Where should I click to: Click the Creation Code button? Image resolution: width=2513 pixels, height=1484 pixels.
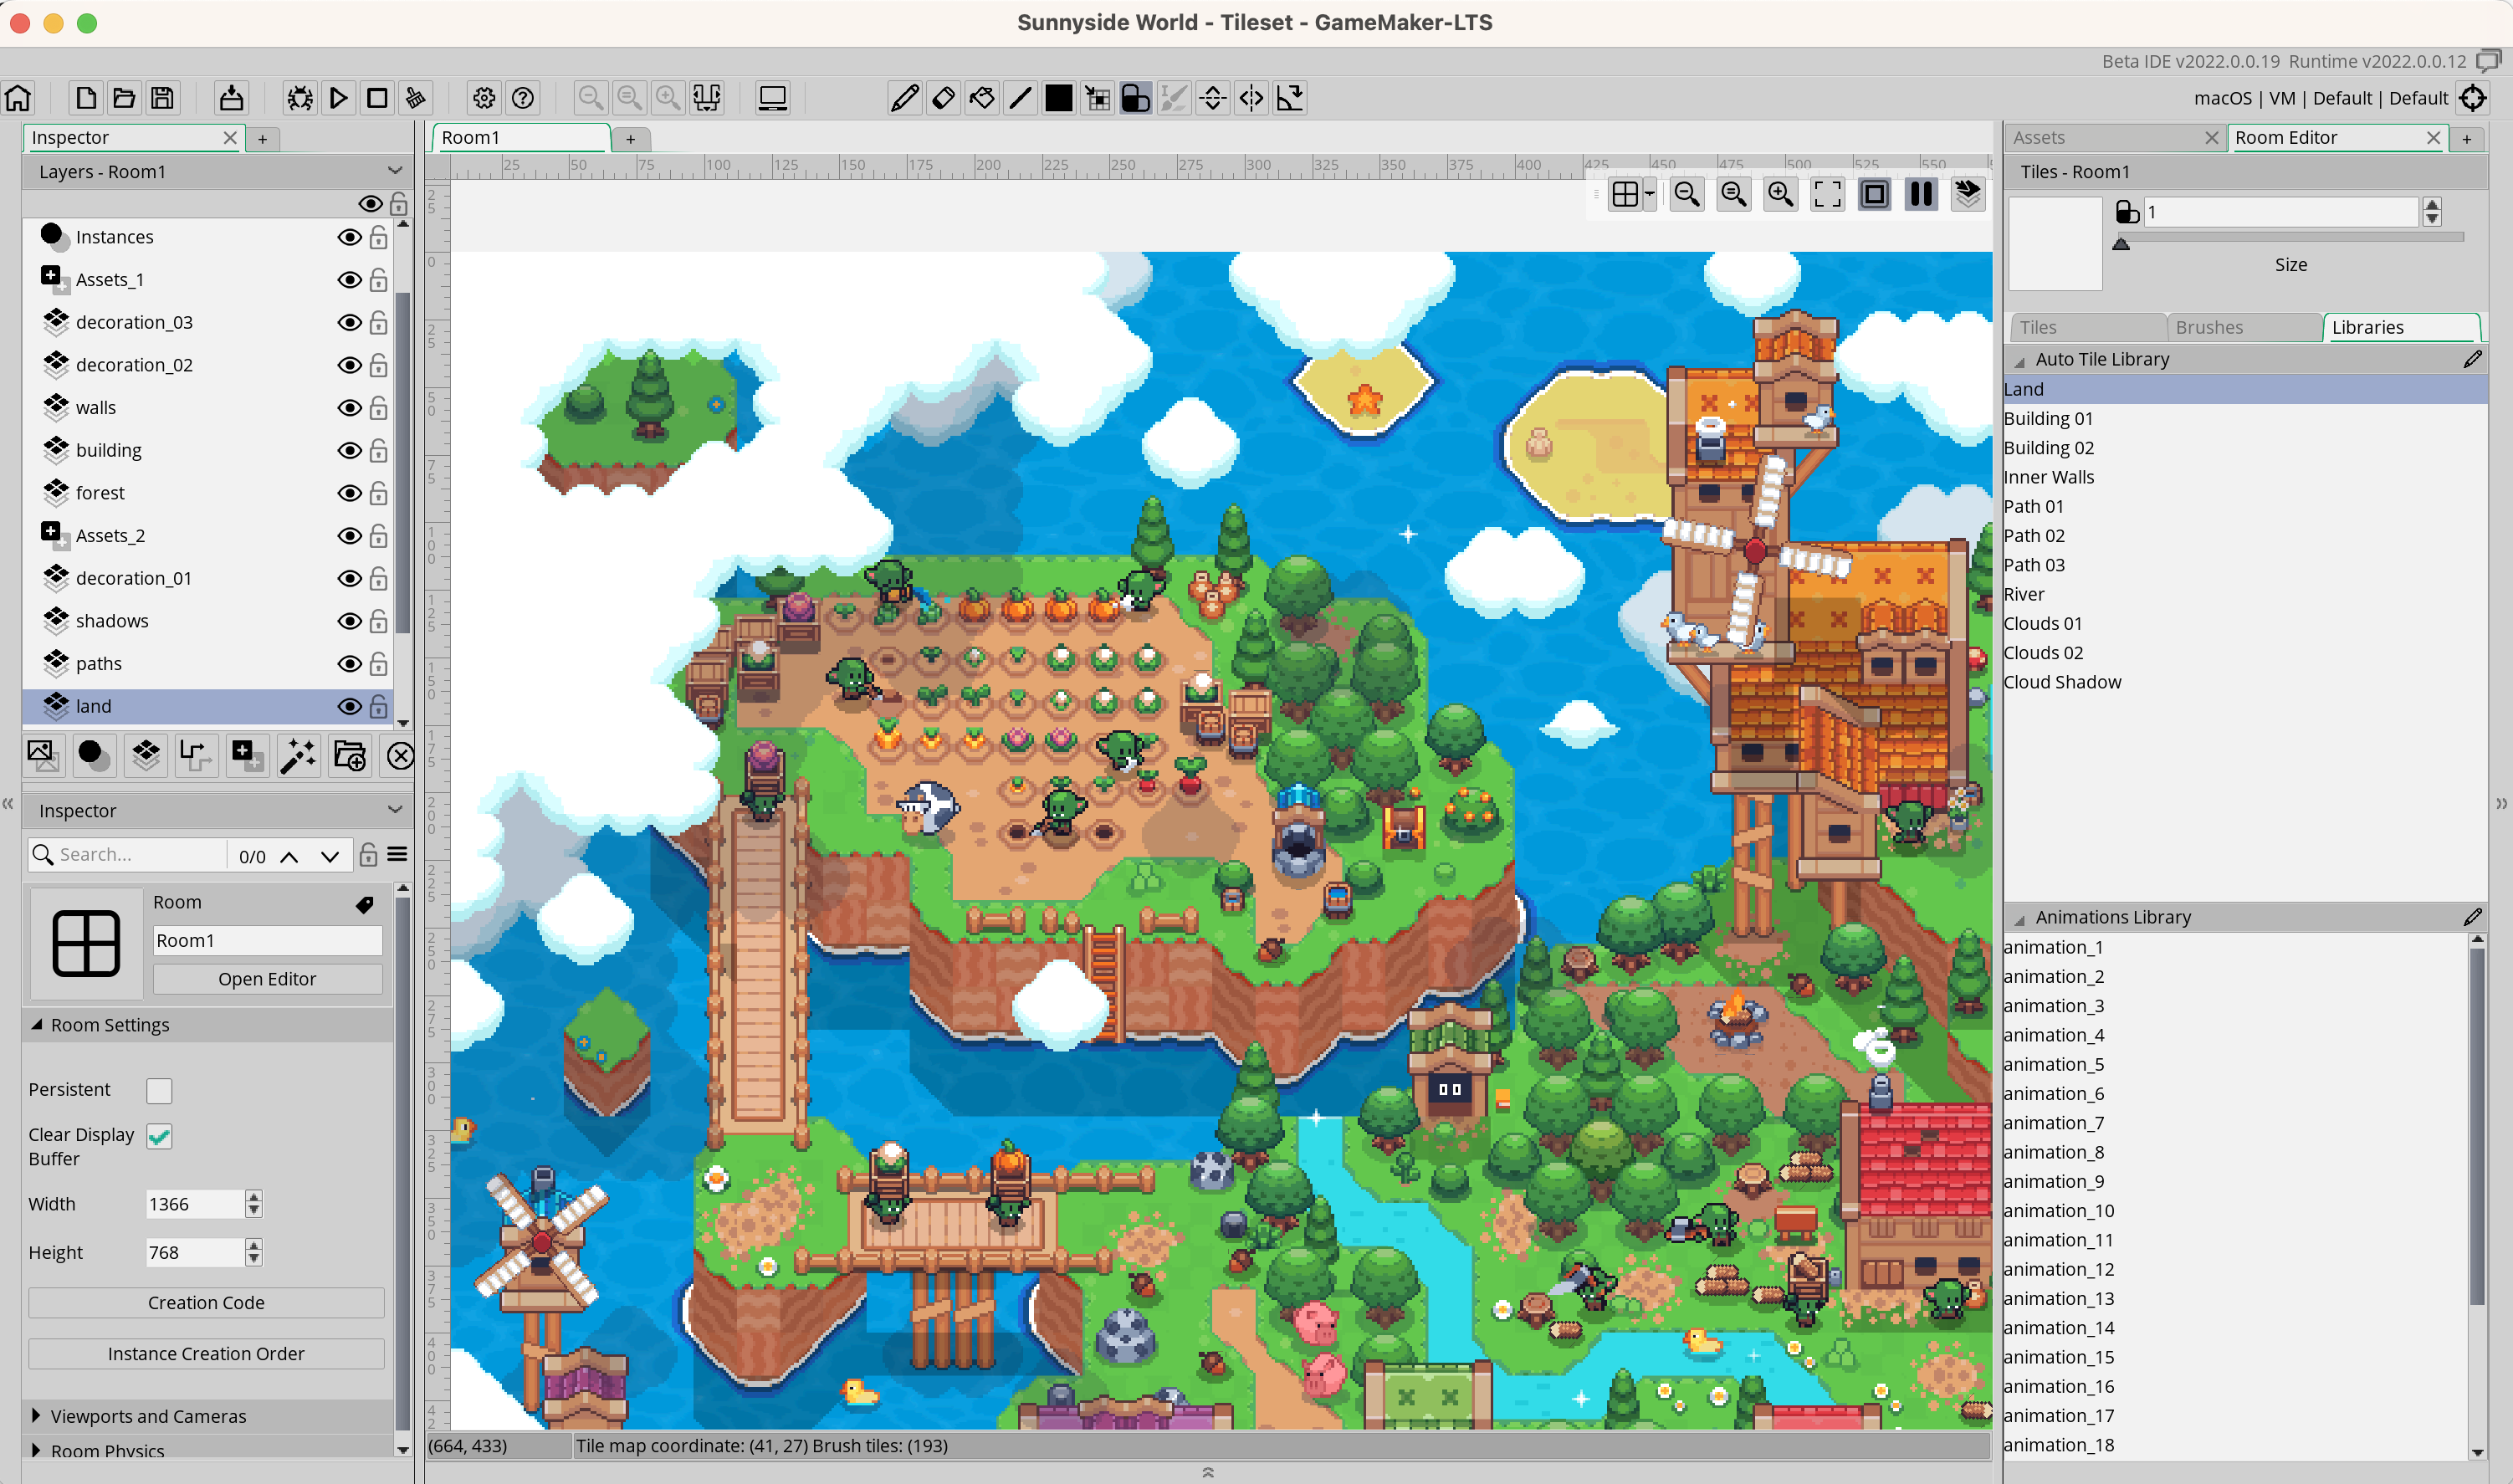[x=206, y=1303]
